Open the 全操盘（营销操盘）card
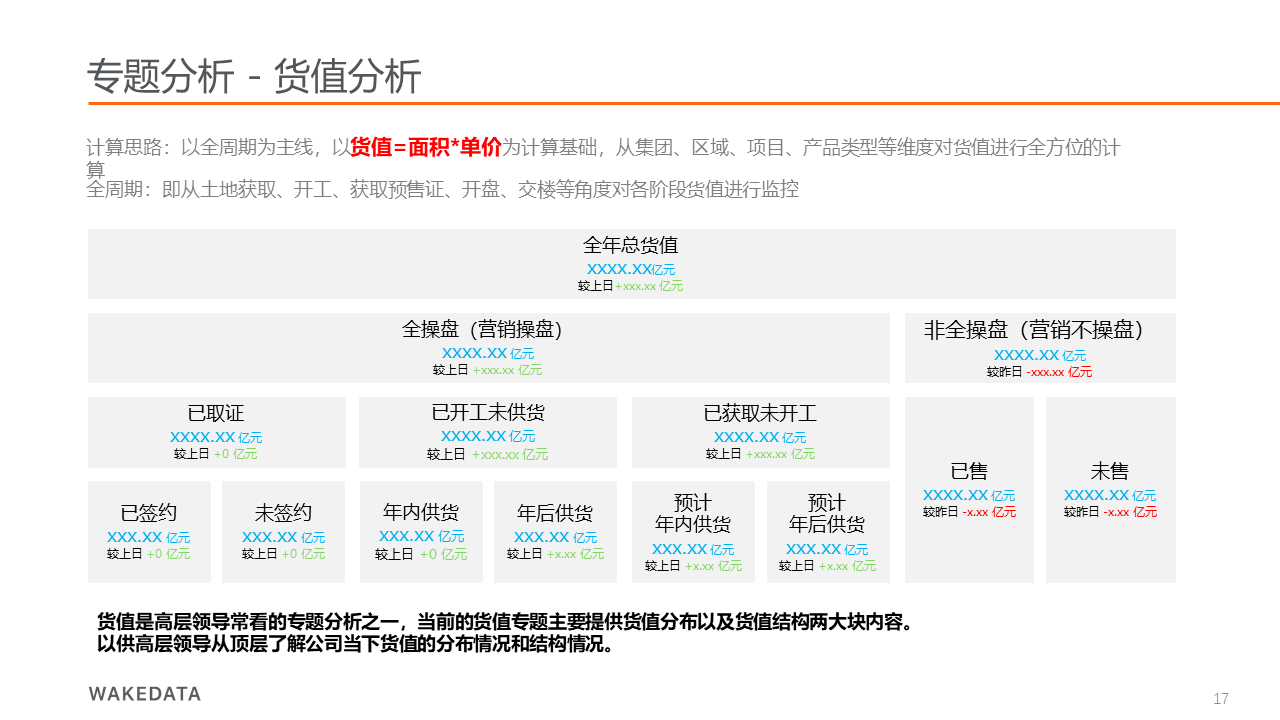This screenshot has width=1280, height=720. pos(489,348)
